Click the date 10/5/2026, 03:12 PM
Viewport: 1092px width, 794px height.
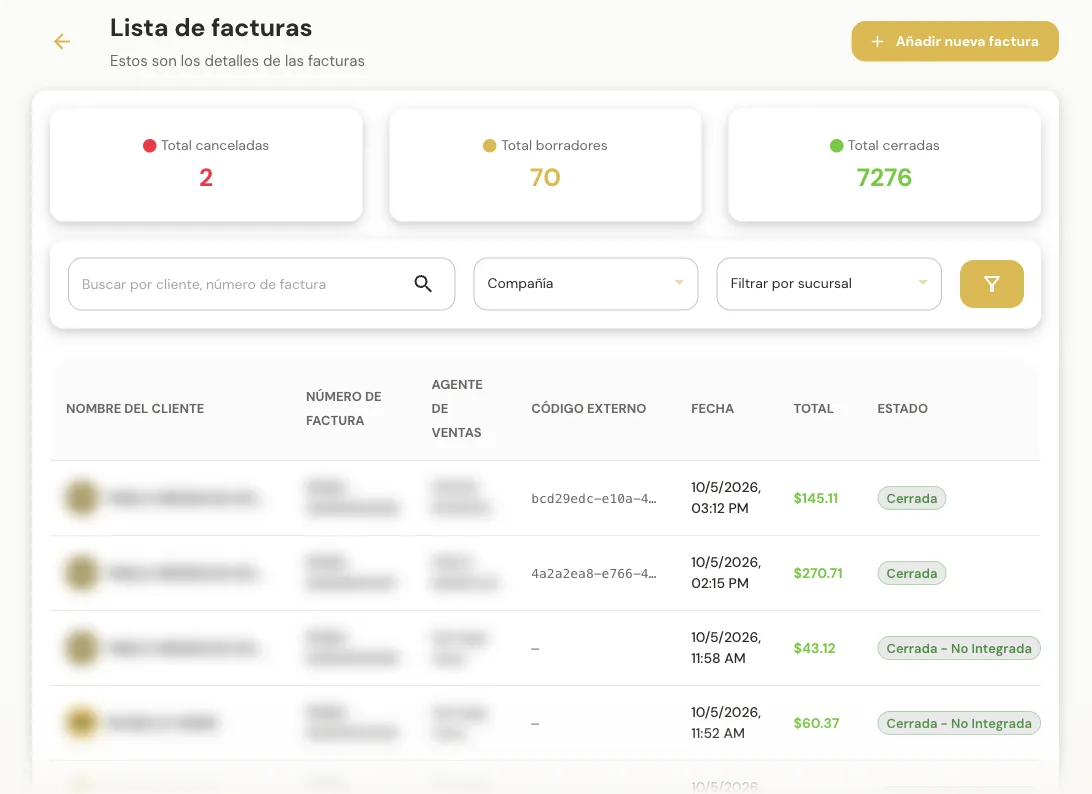coord(726,498)
